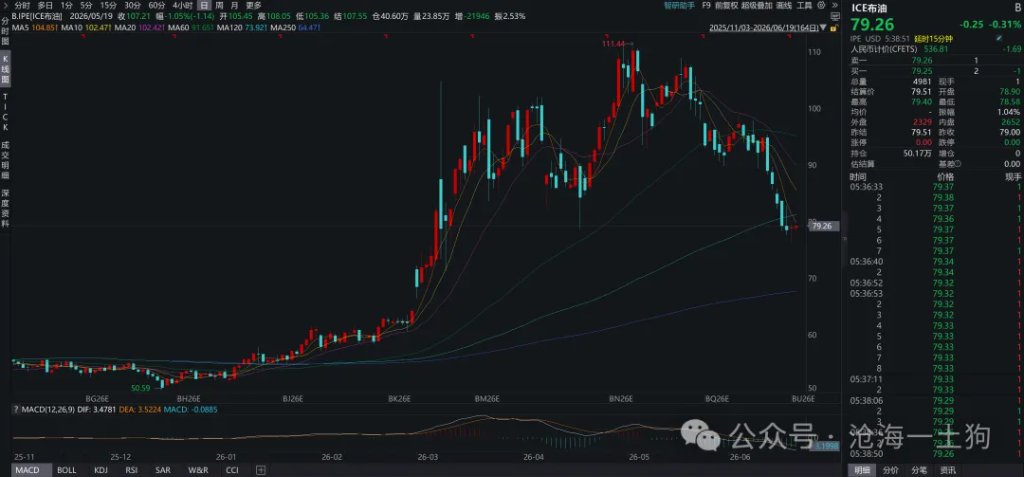Viewport: 1024px width, 477px height.
Task: Open TICK view in left sidebar
Action: coord(5,112)
